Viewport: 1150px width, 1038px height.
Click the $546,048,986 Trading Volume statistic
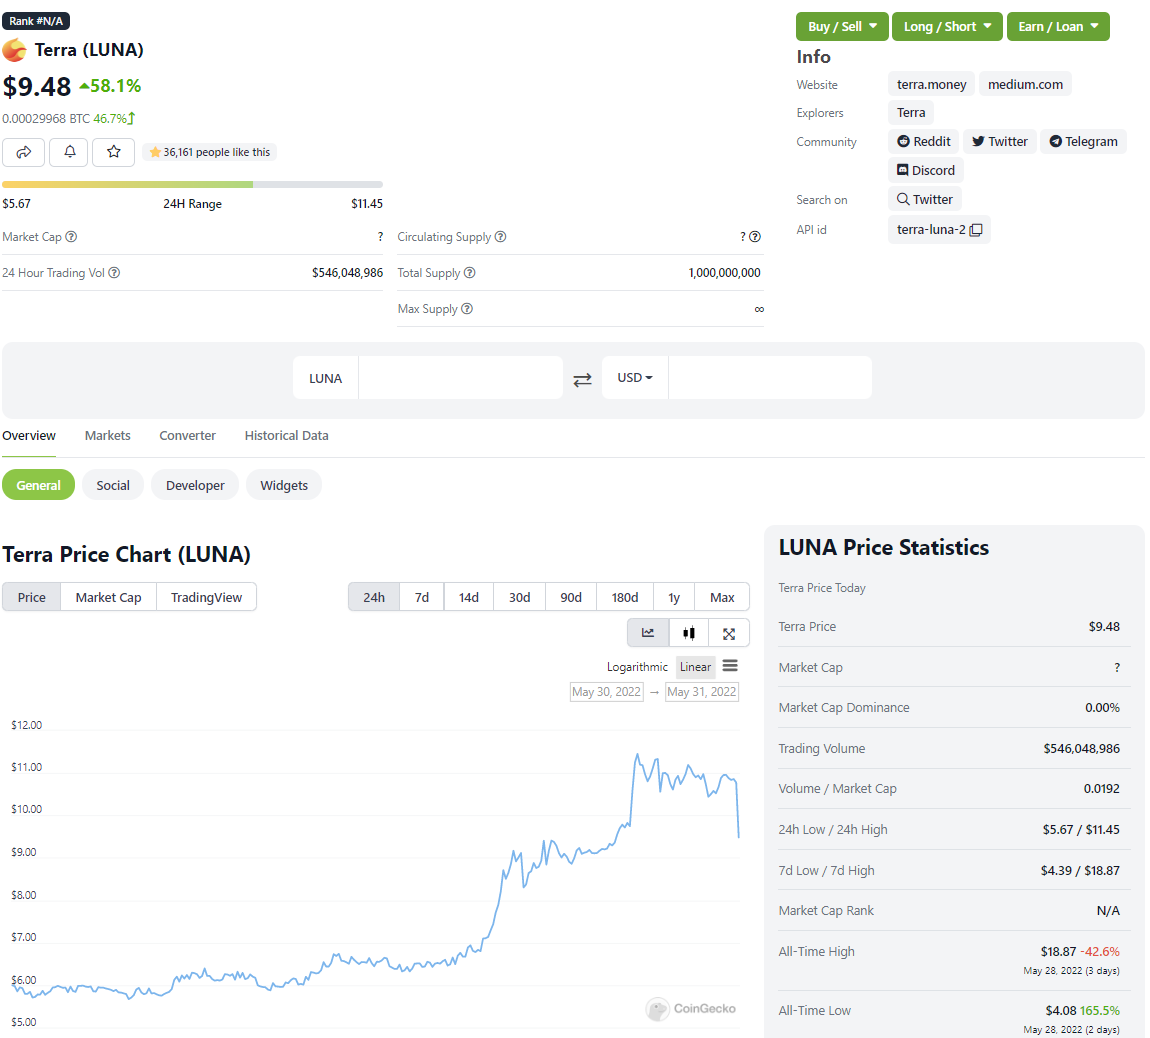click(1081, 748)
